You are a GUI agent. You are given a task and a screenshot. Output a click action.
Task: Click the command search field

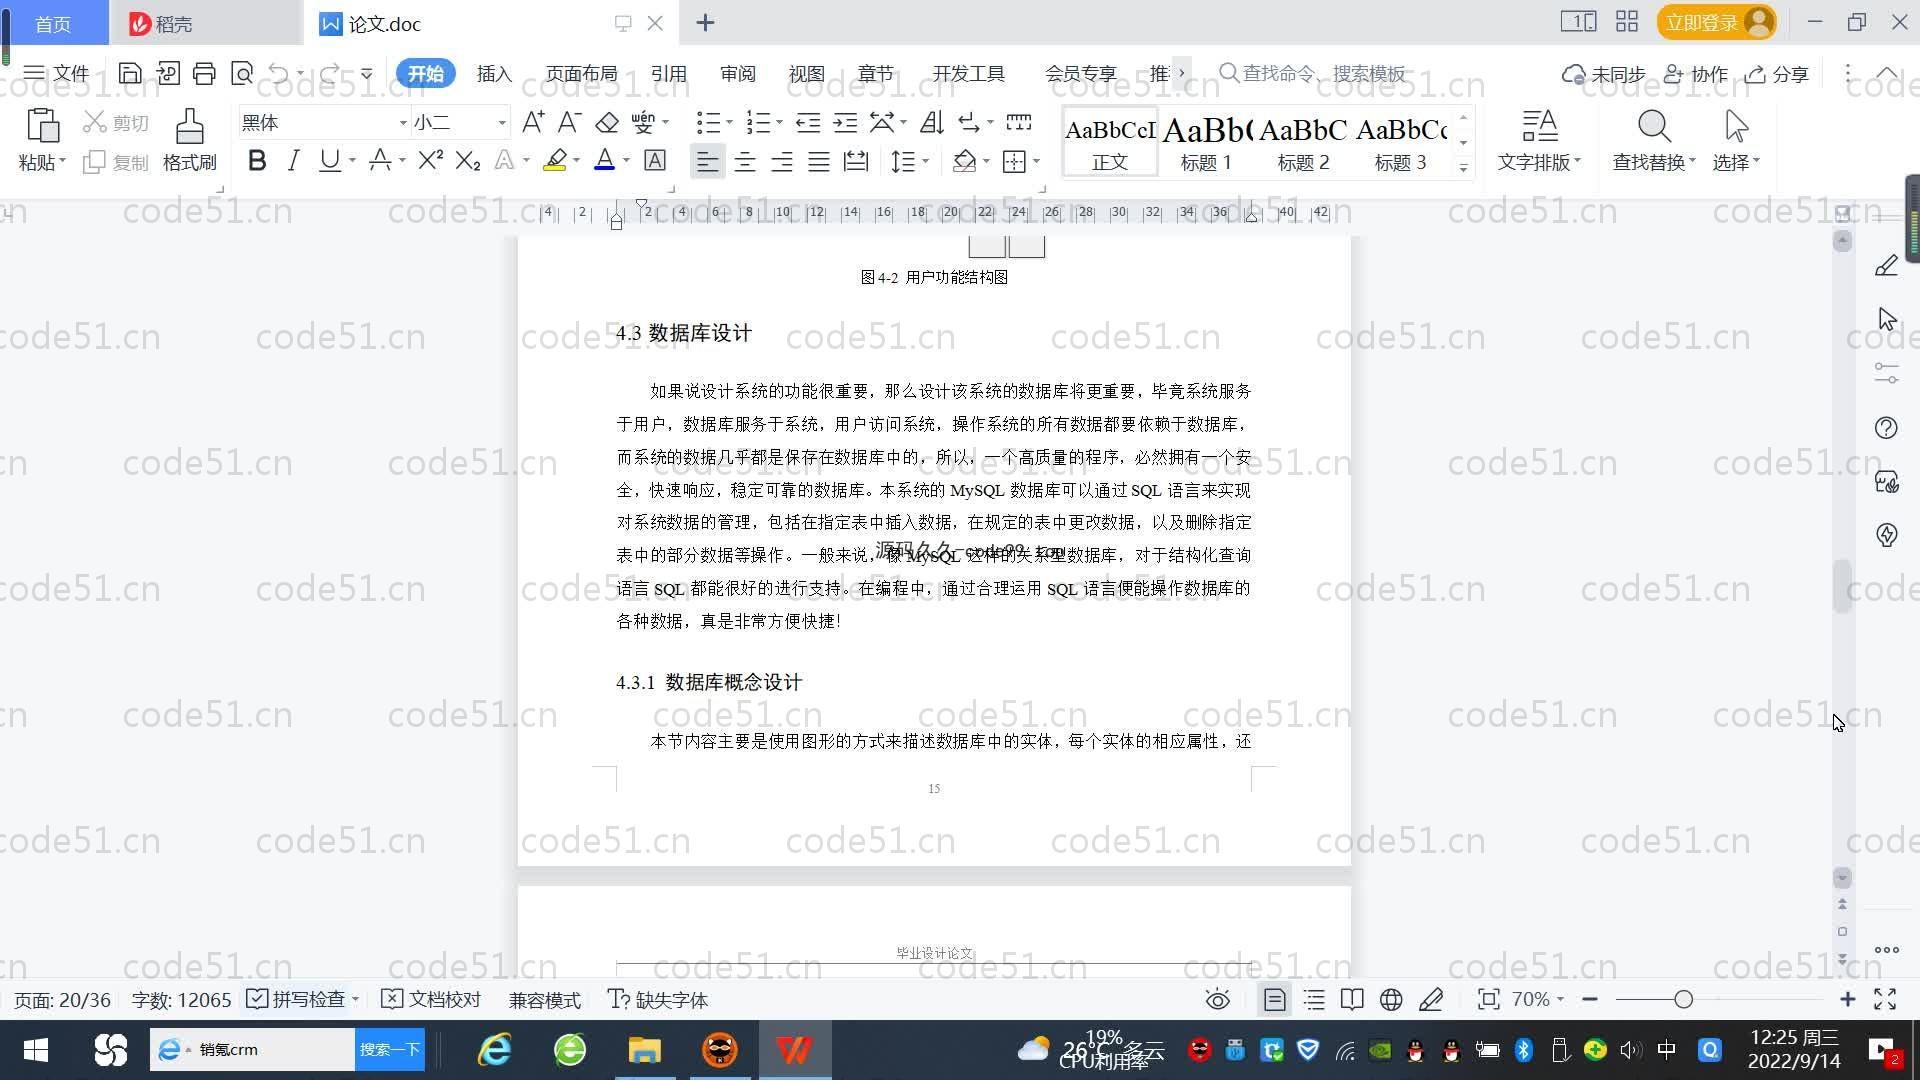point(1312,73)
